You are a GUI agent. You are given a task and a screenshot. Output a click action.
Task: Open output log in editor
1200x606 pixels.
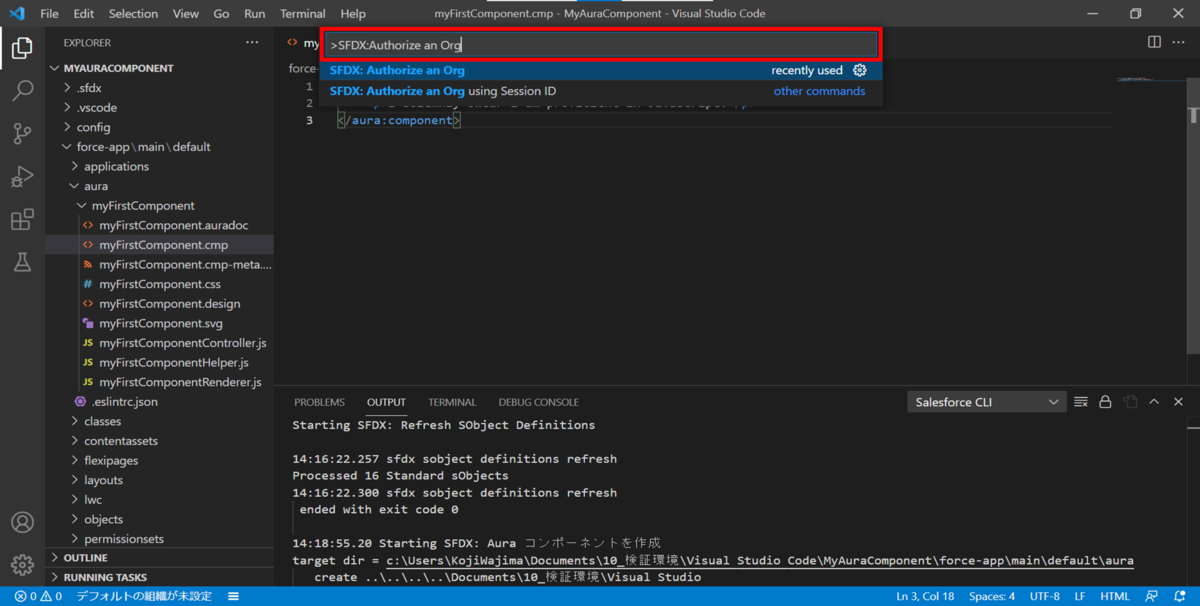click(1130, 402)
